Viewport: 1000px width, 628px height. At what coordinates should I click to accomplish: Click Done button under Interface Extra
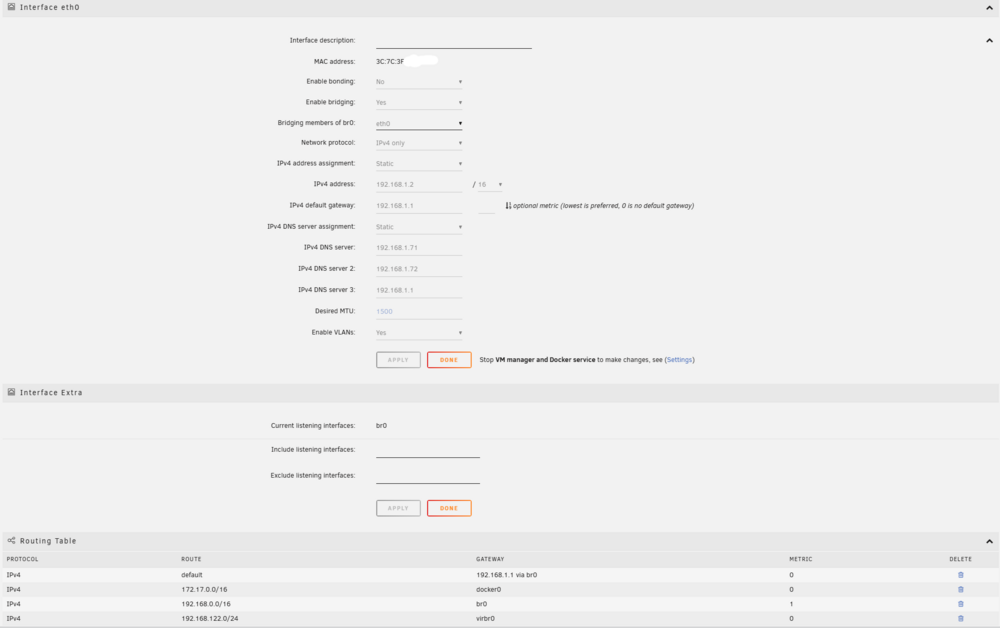point(449,508)
